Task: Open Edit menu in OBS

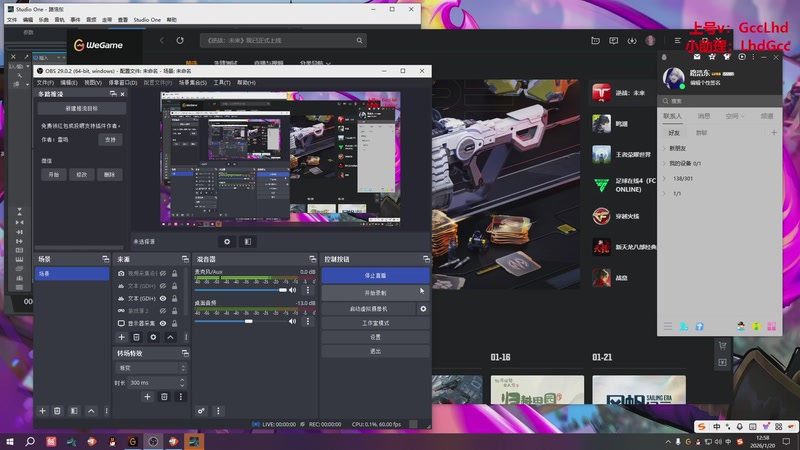Action: (69, 83)
